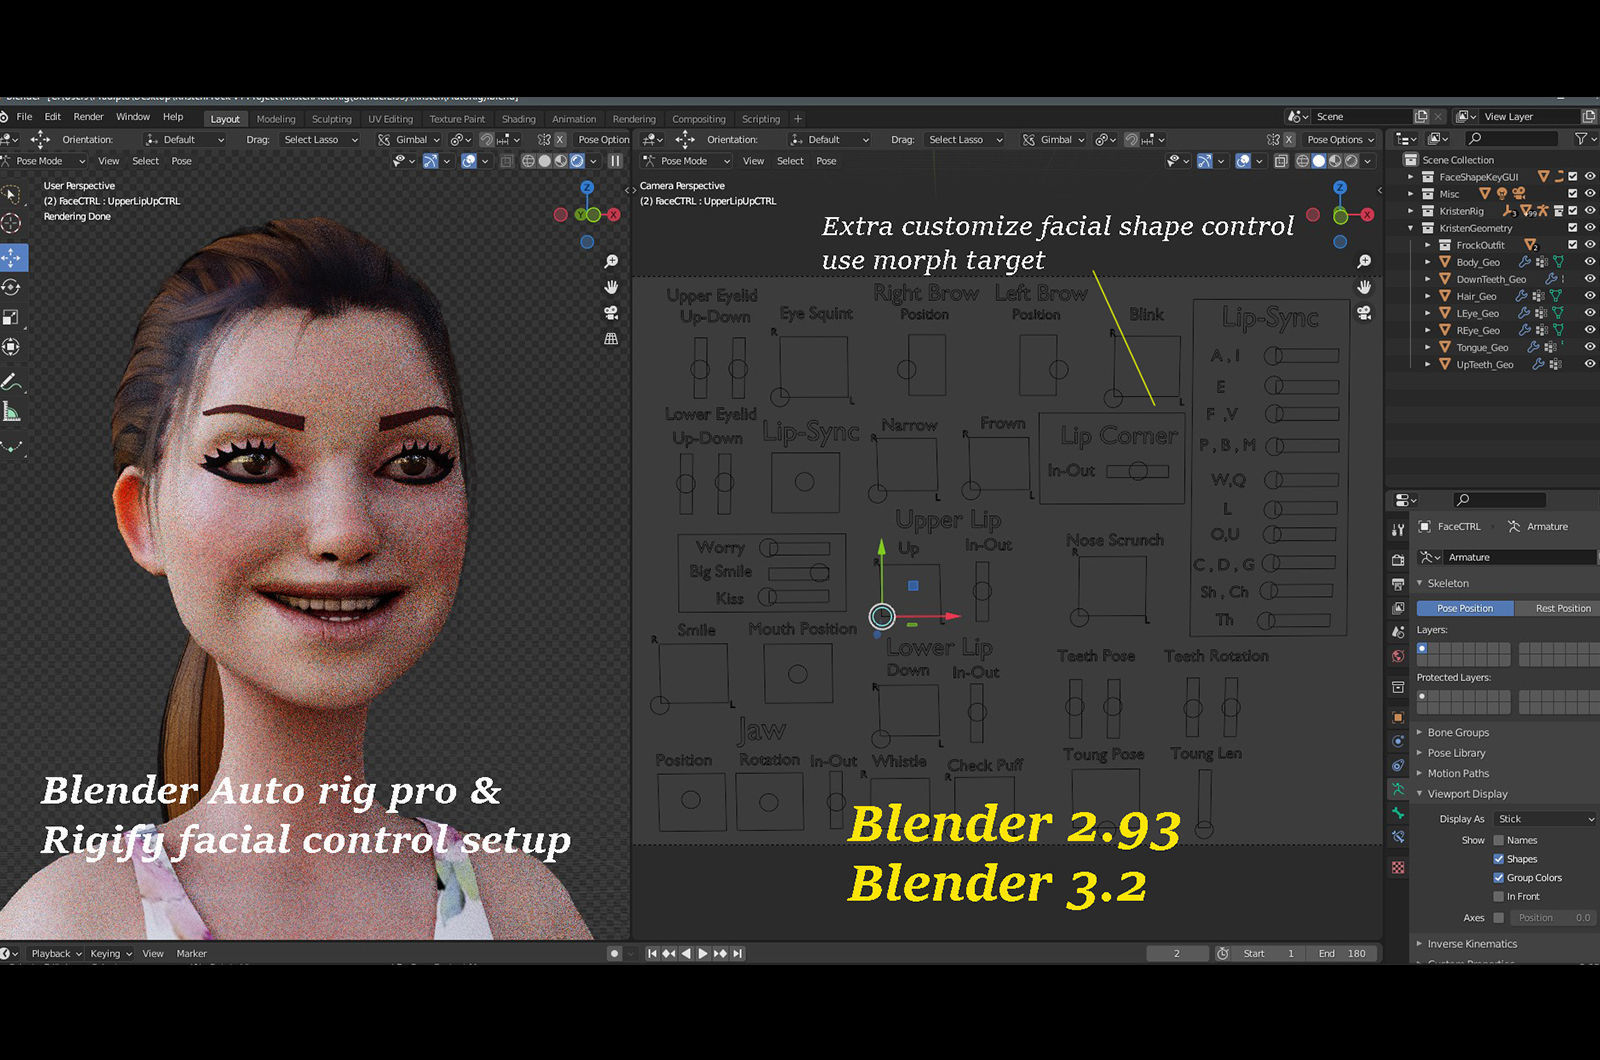Select the Rotate tool in left toolbar
Screen dimensions: 1600x1060
point(11,287)
